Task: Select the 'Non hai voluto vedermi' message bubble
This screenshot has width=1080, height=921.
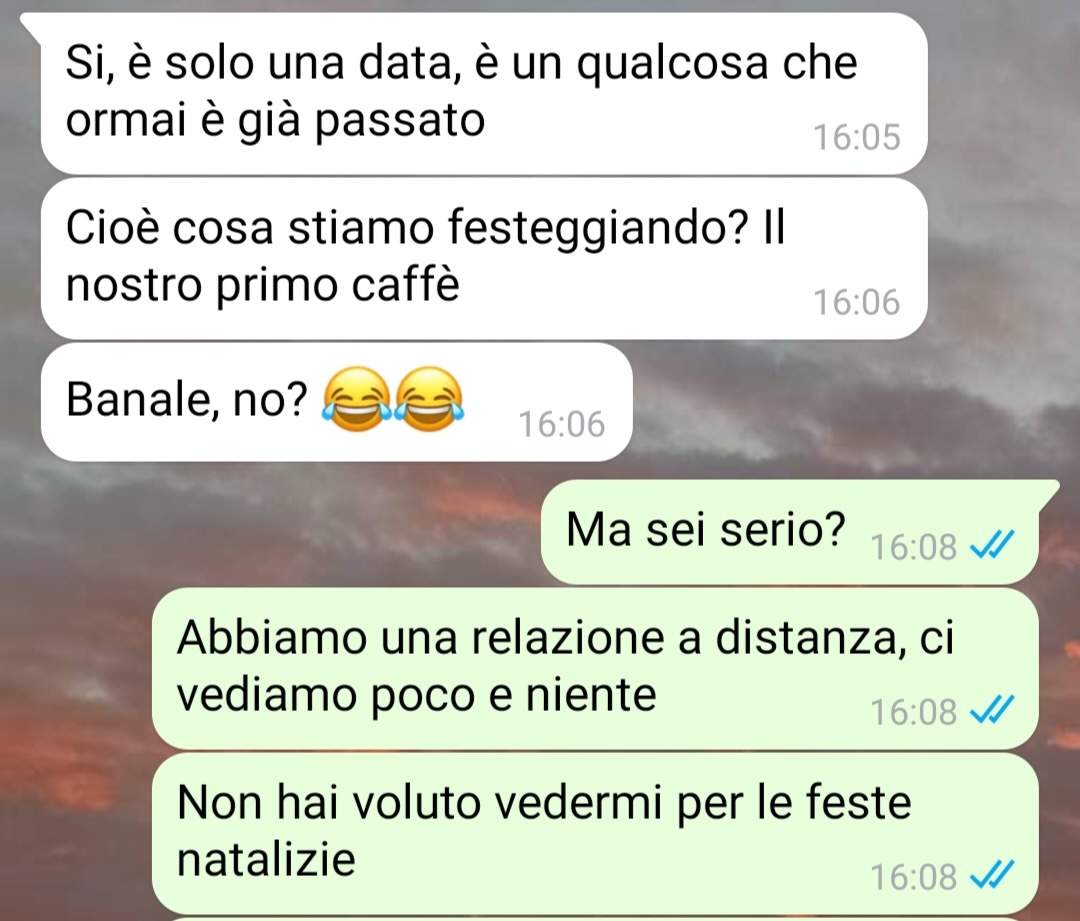Action: coord(595,834)
